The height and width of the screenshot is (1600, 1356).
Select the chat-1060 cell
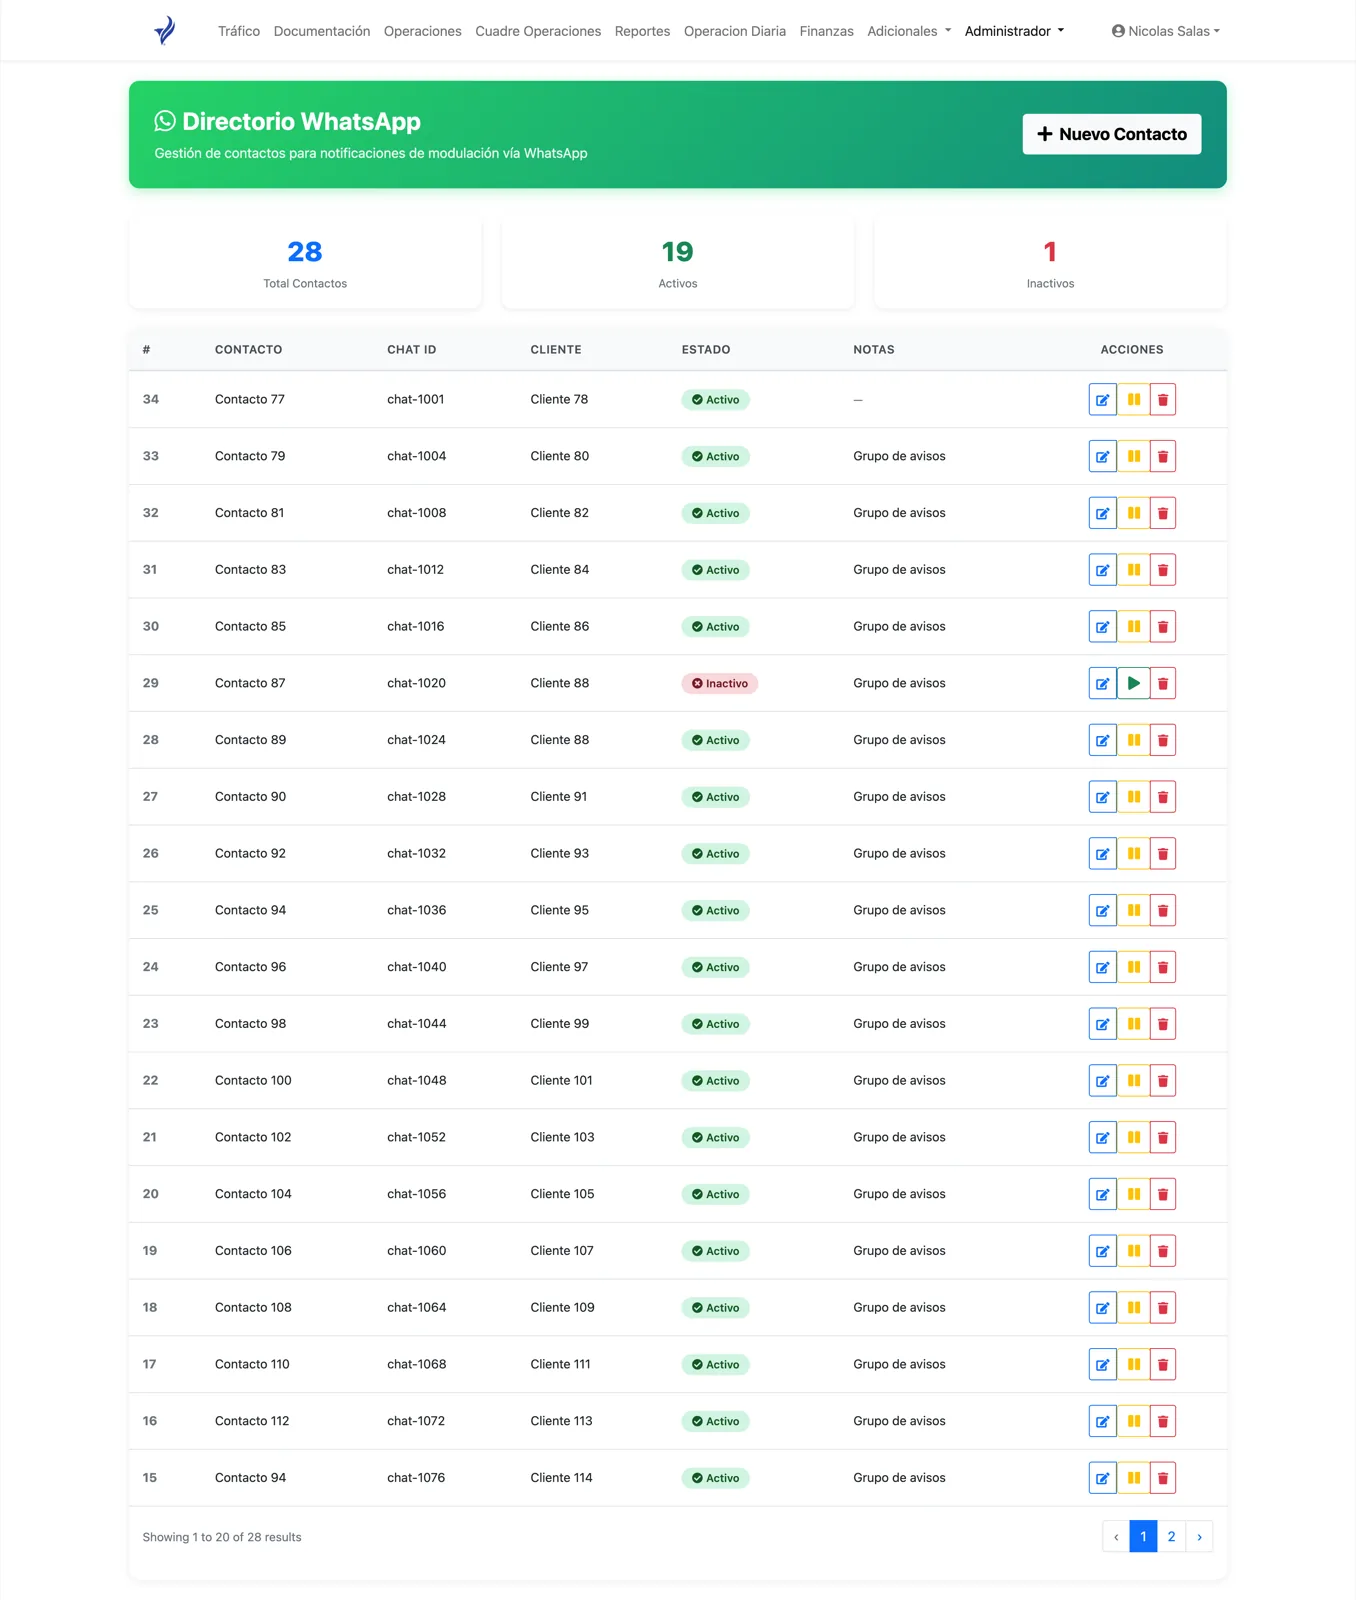coord(417,1251)
